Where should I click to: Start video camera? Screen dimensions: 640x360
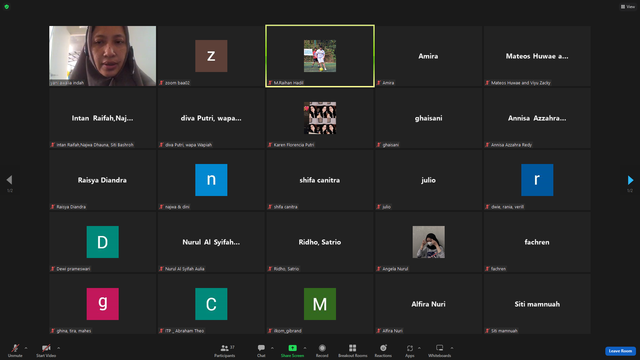pyautogui.click(x=46, y=350)
